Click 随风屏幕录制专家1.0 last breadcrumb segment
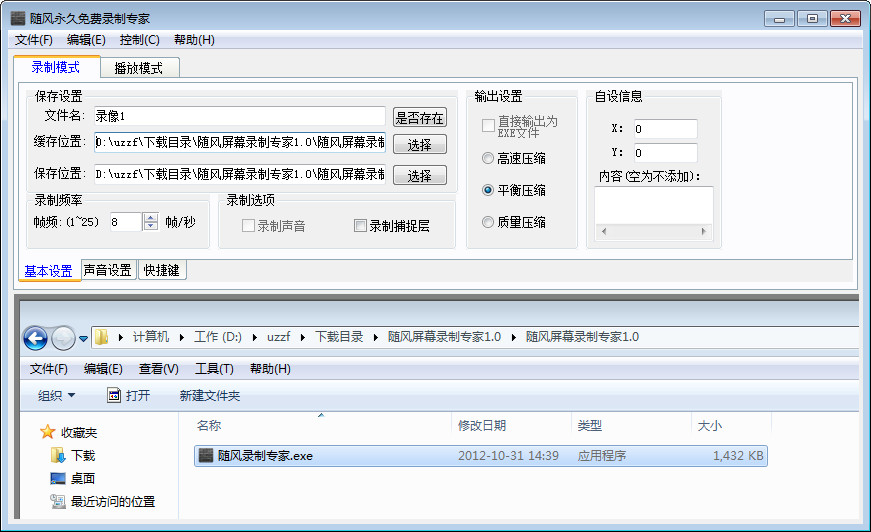The image size is (871, 532). (x=582, y=337)
